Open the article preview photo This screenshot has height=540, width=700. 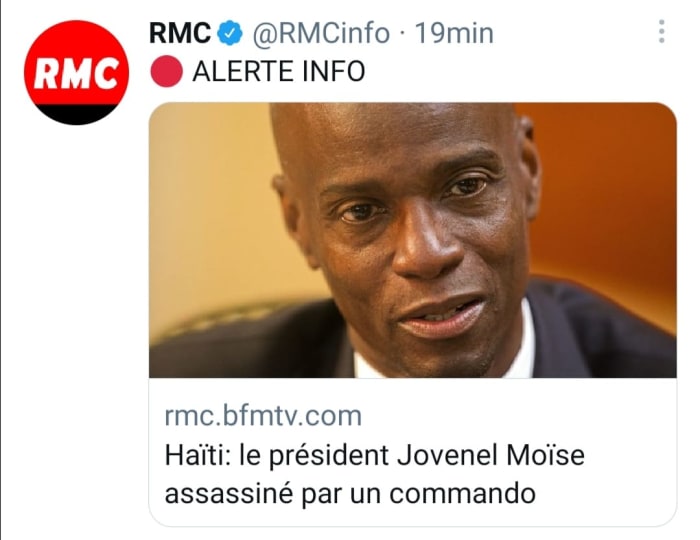(413, 240)
